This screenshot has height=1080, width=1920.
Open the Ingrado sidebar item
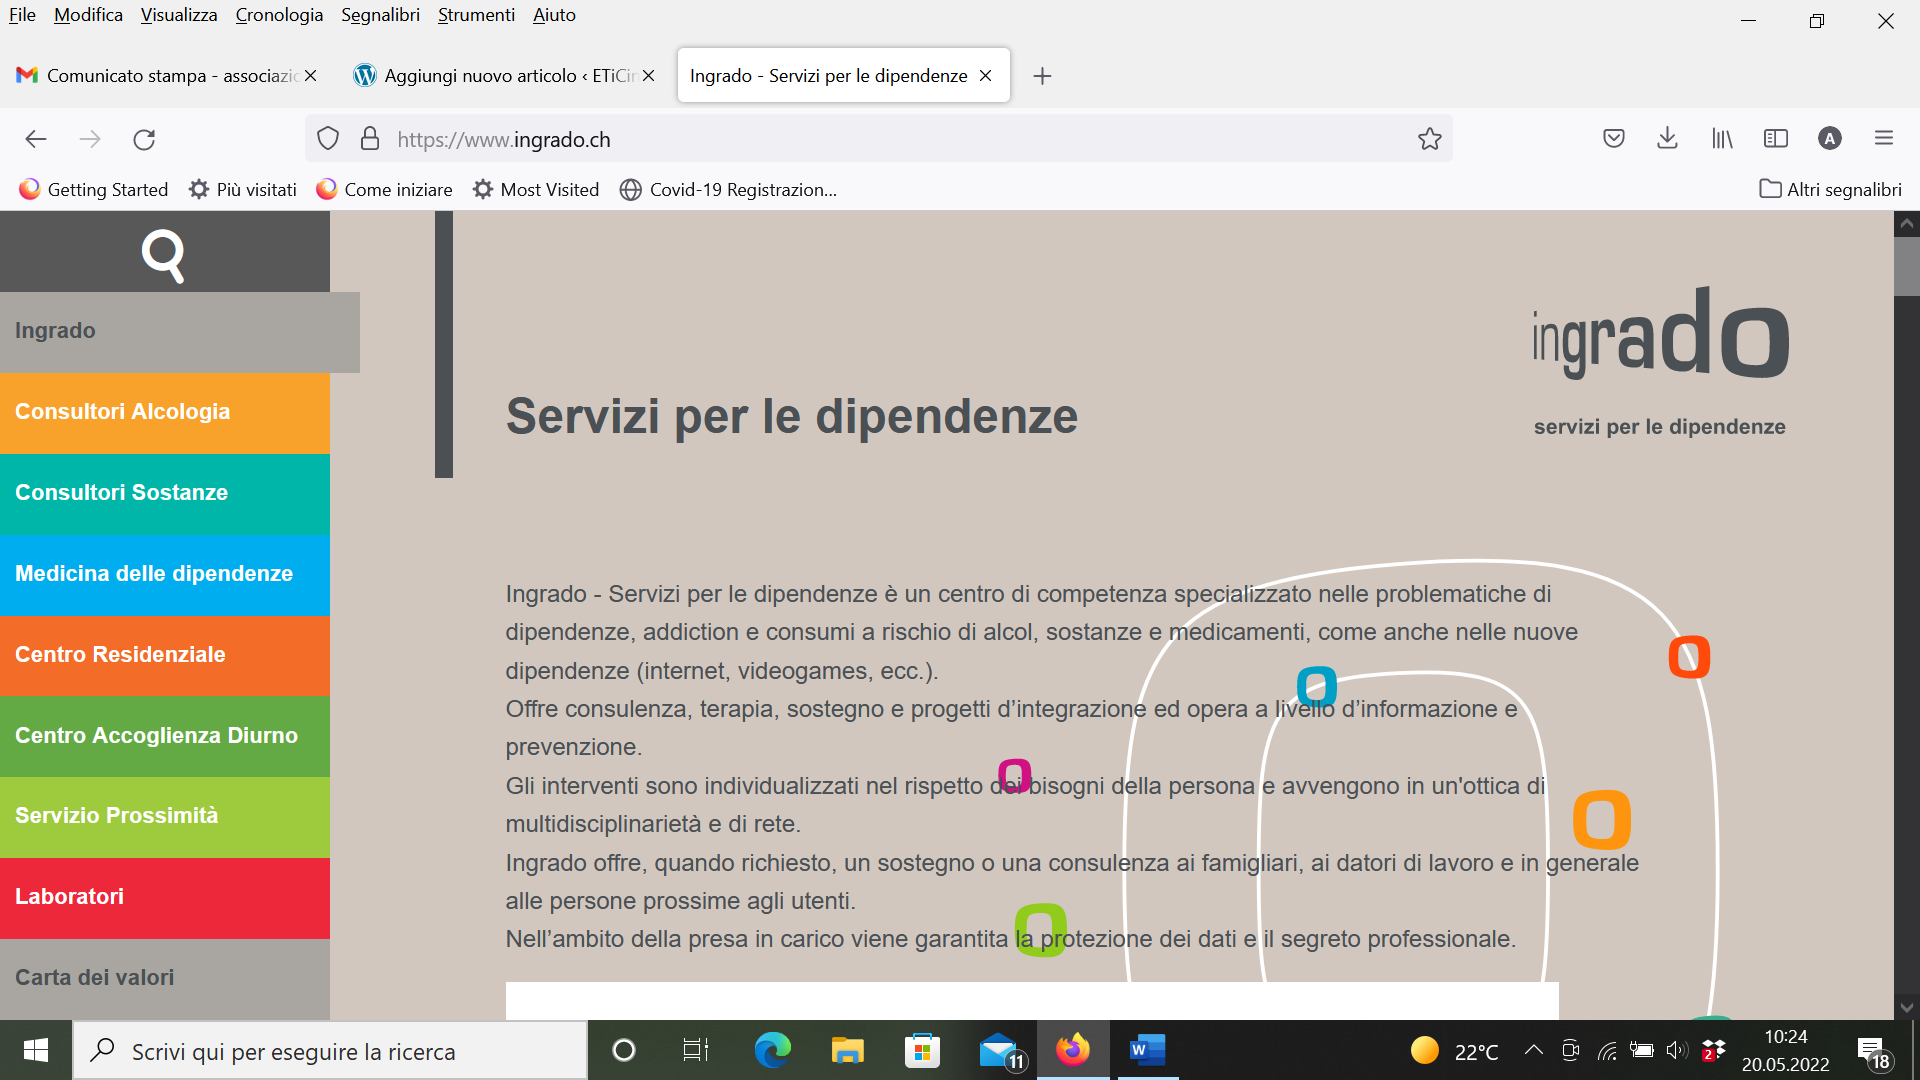click(x=180, y=332)
